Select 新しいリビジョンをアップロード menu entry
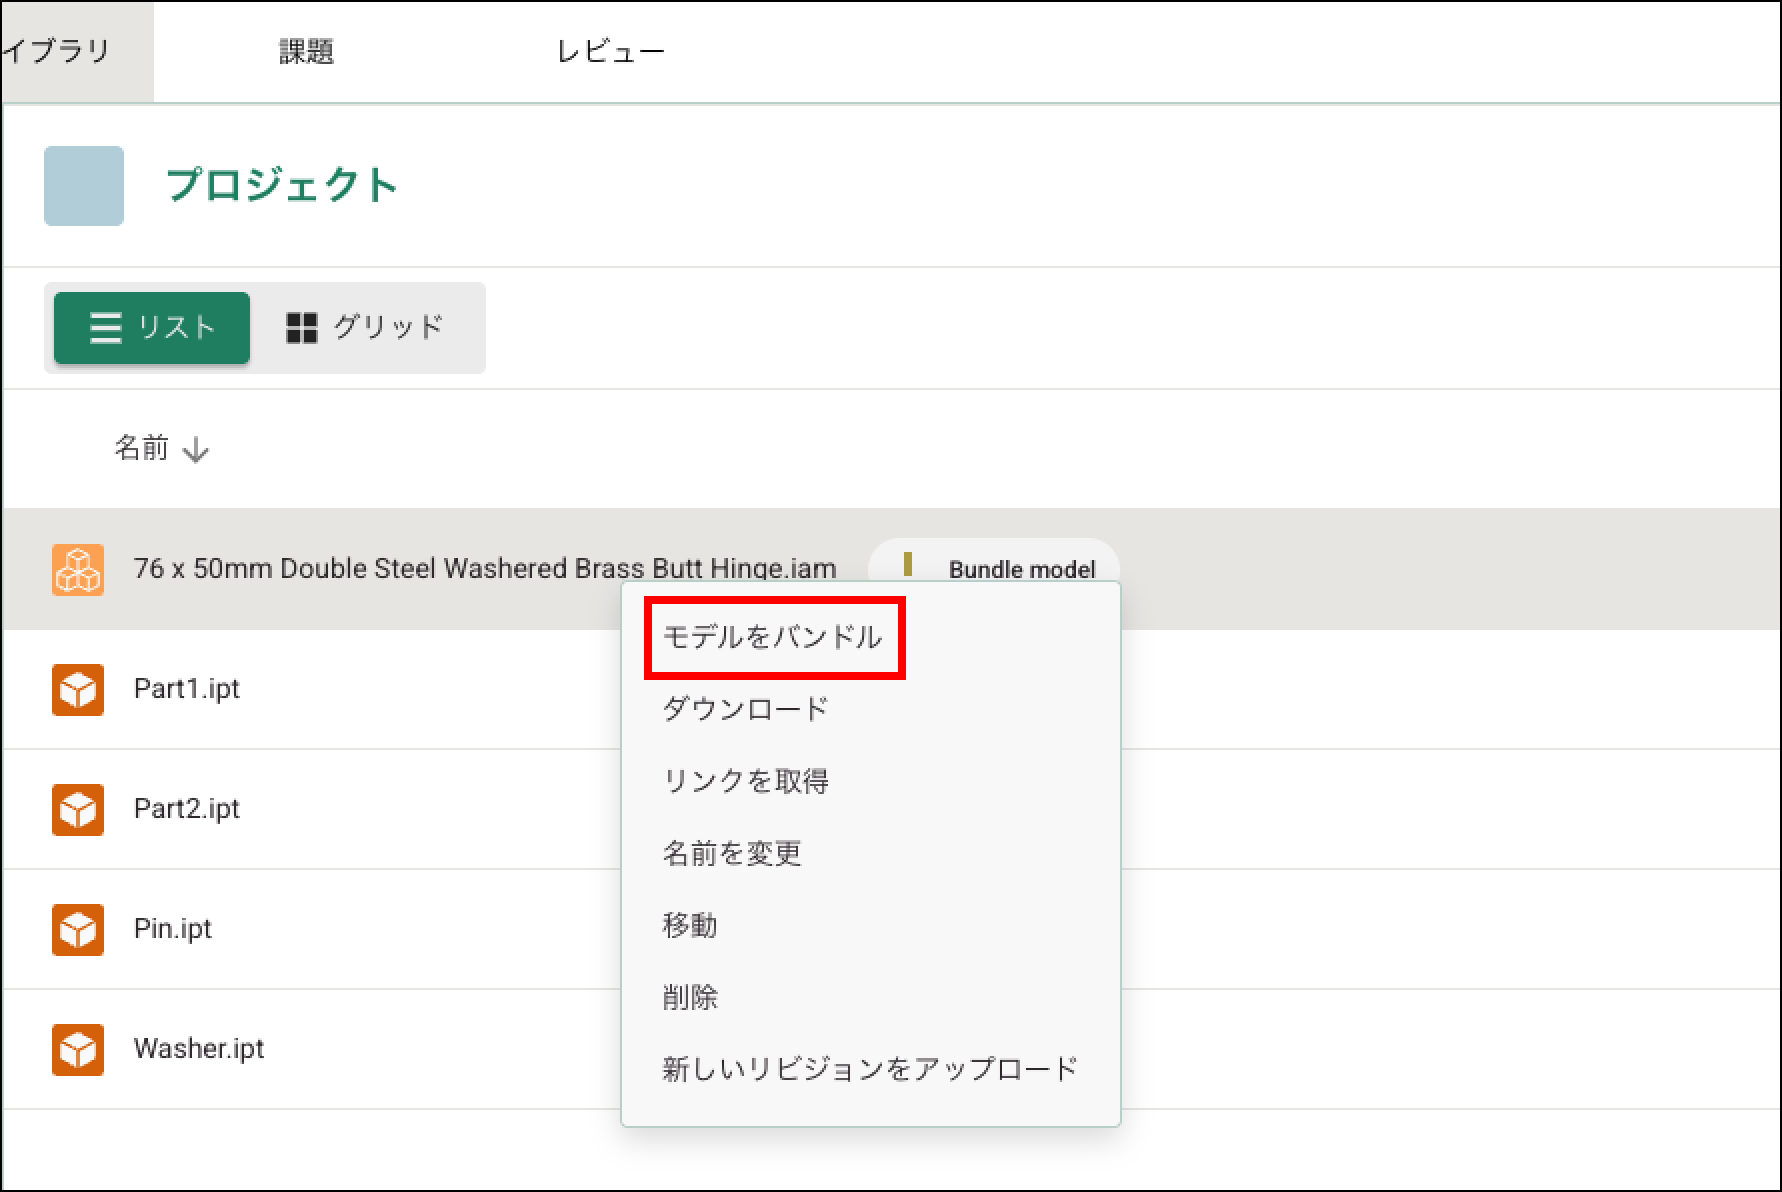This screenshot has width=1782, height=1192. 869,1069
